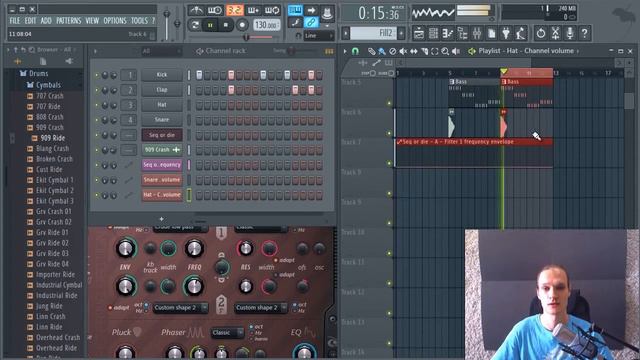Open the VIEW menu
Screen dimensions: 640x360
[92, 21]
